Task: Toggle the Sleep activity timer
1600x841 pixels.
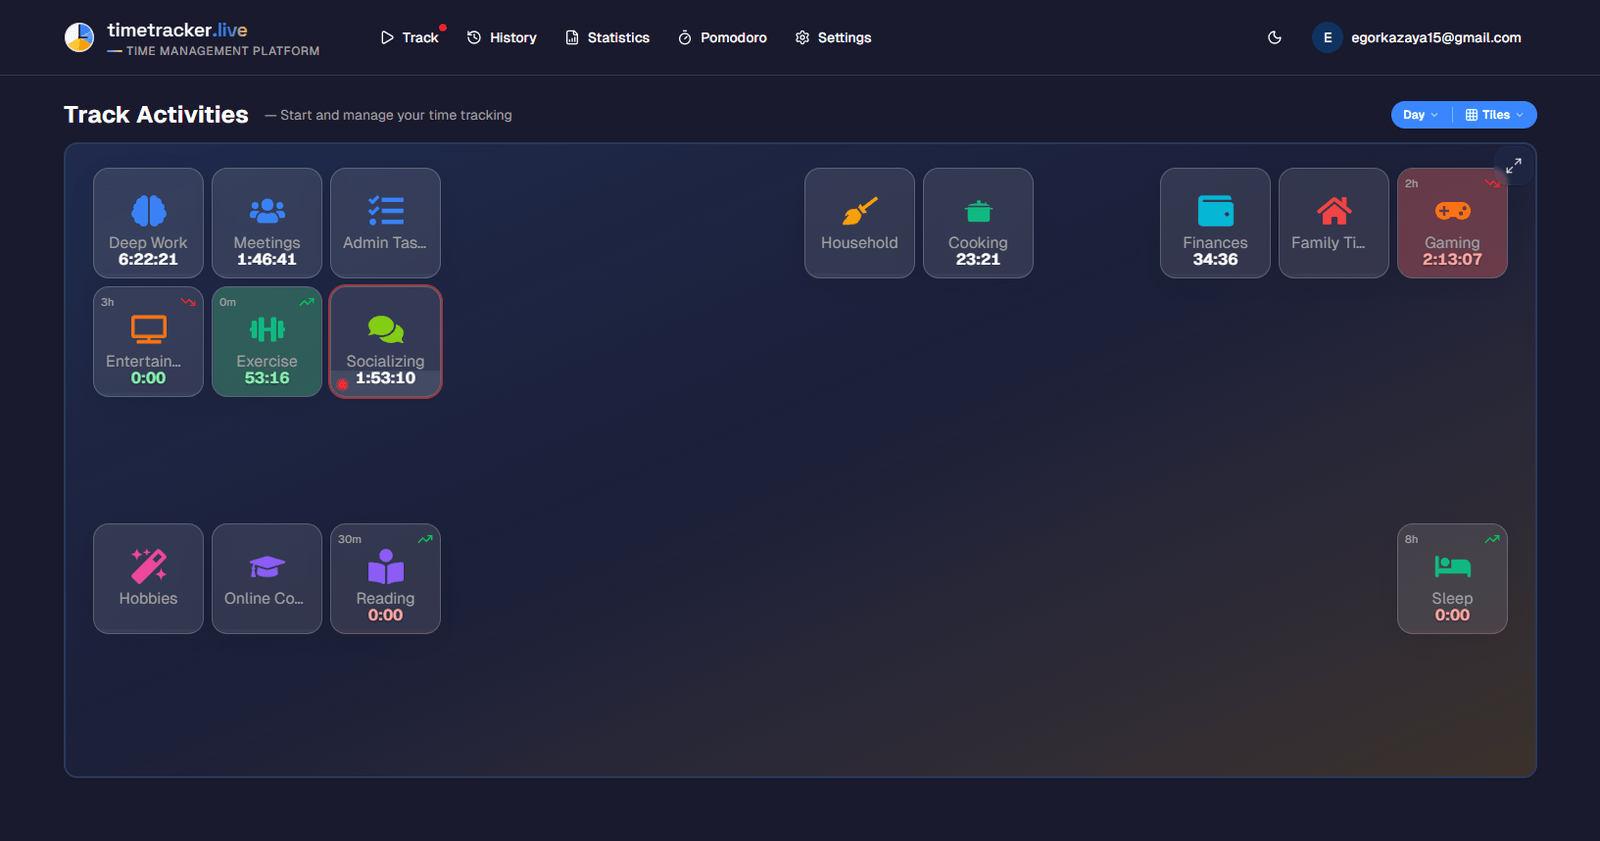Action: coord(1452,579)
